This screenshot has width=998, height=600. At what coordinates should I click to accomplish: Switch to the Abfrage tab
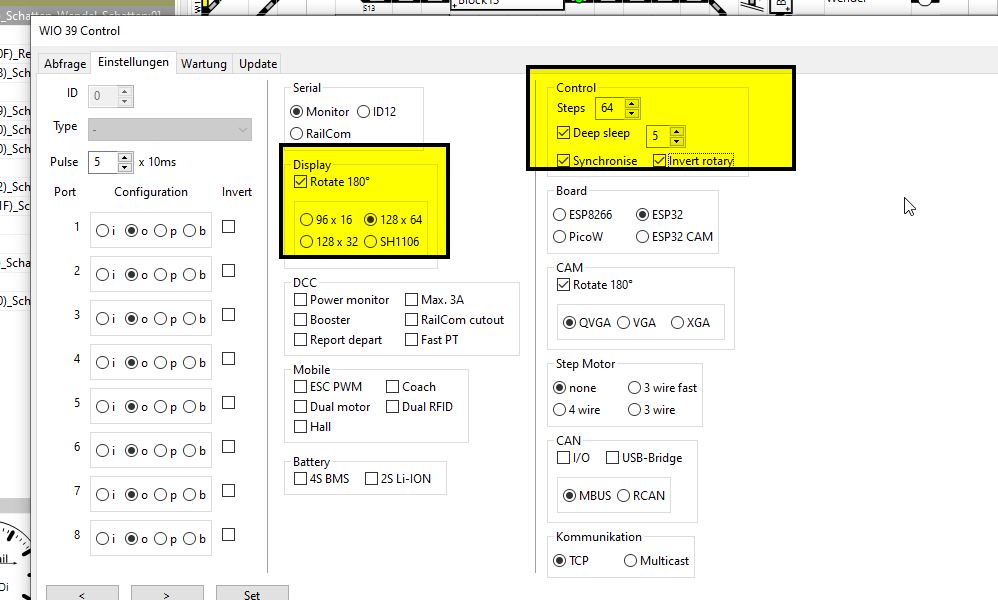coord(65,64)
